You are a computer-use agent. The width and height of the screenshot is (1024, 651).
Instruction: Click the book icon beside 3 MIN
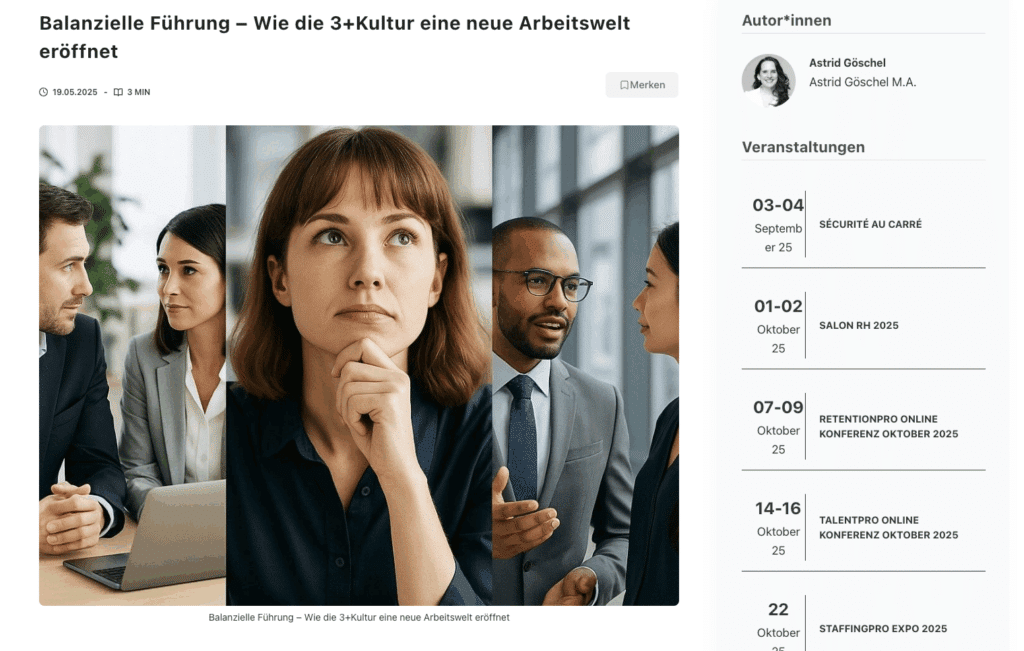pyautogui.click(x=118, y=92)
